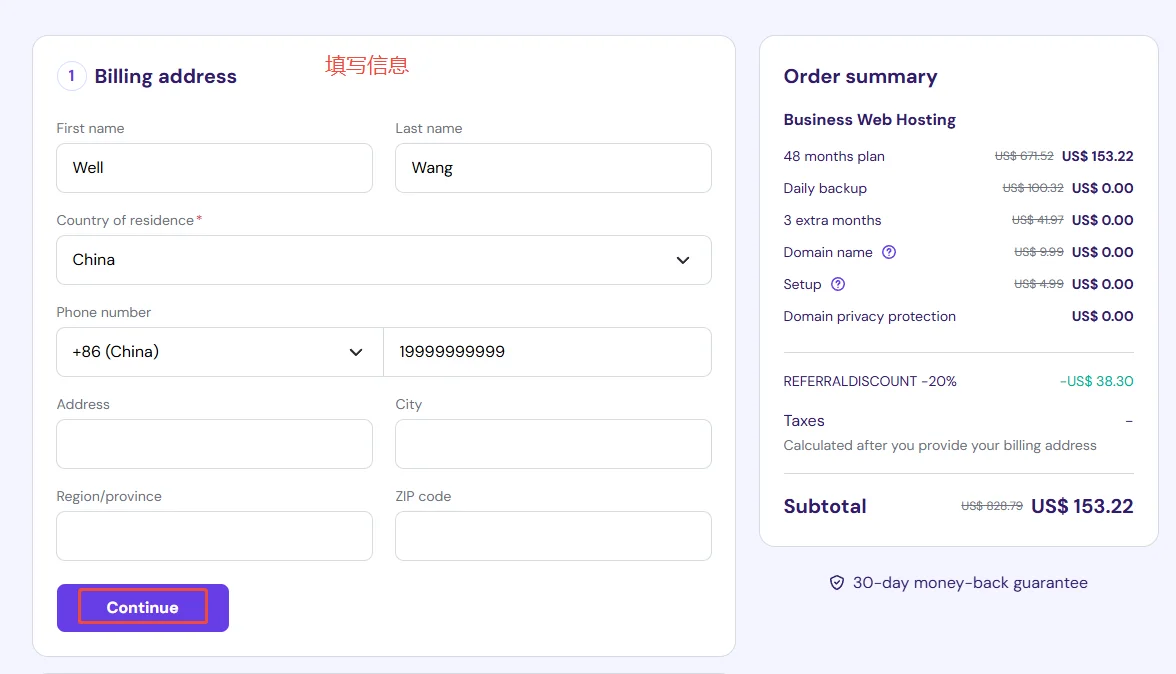Click the phone number field 19999999999
Image resolution: width=1176 pixels, height=674 pixels.
coord(548,352)
